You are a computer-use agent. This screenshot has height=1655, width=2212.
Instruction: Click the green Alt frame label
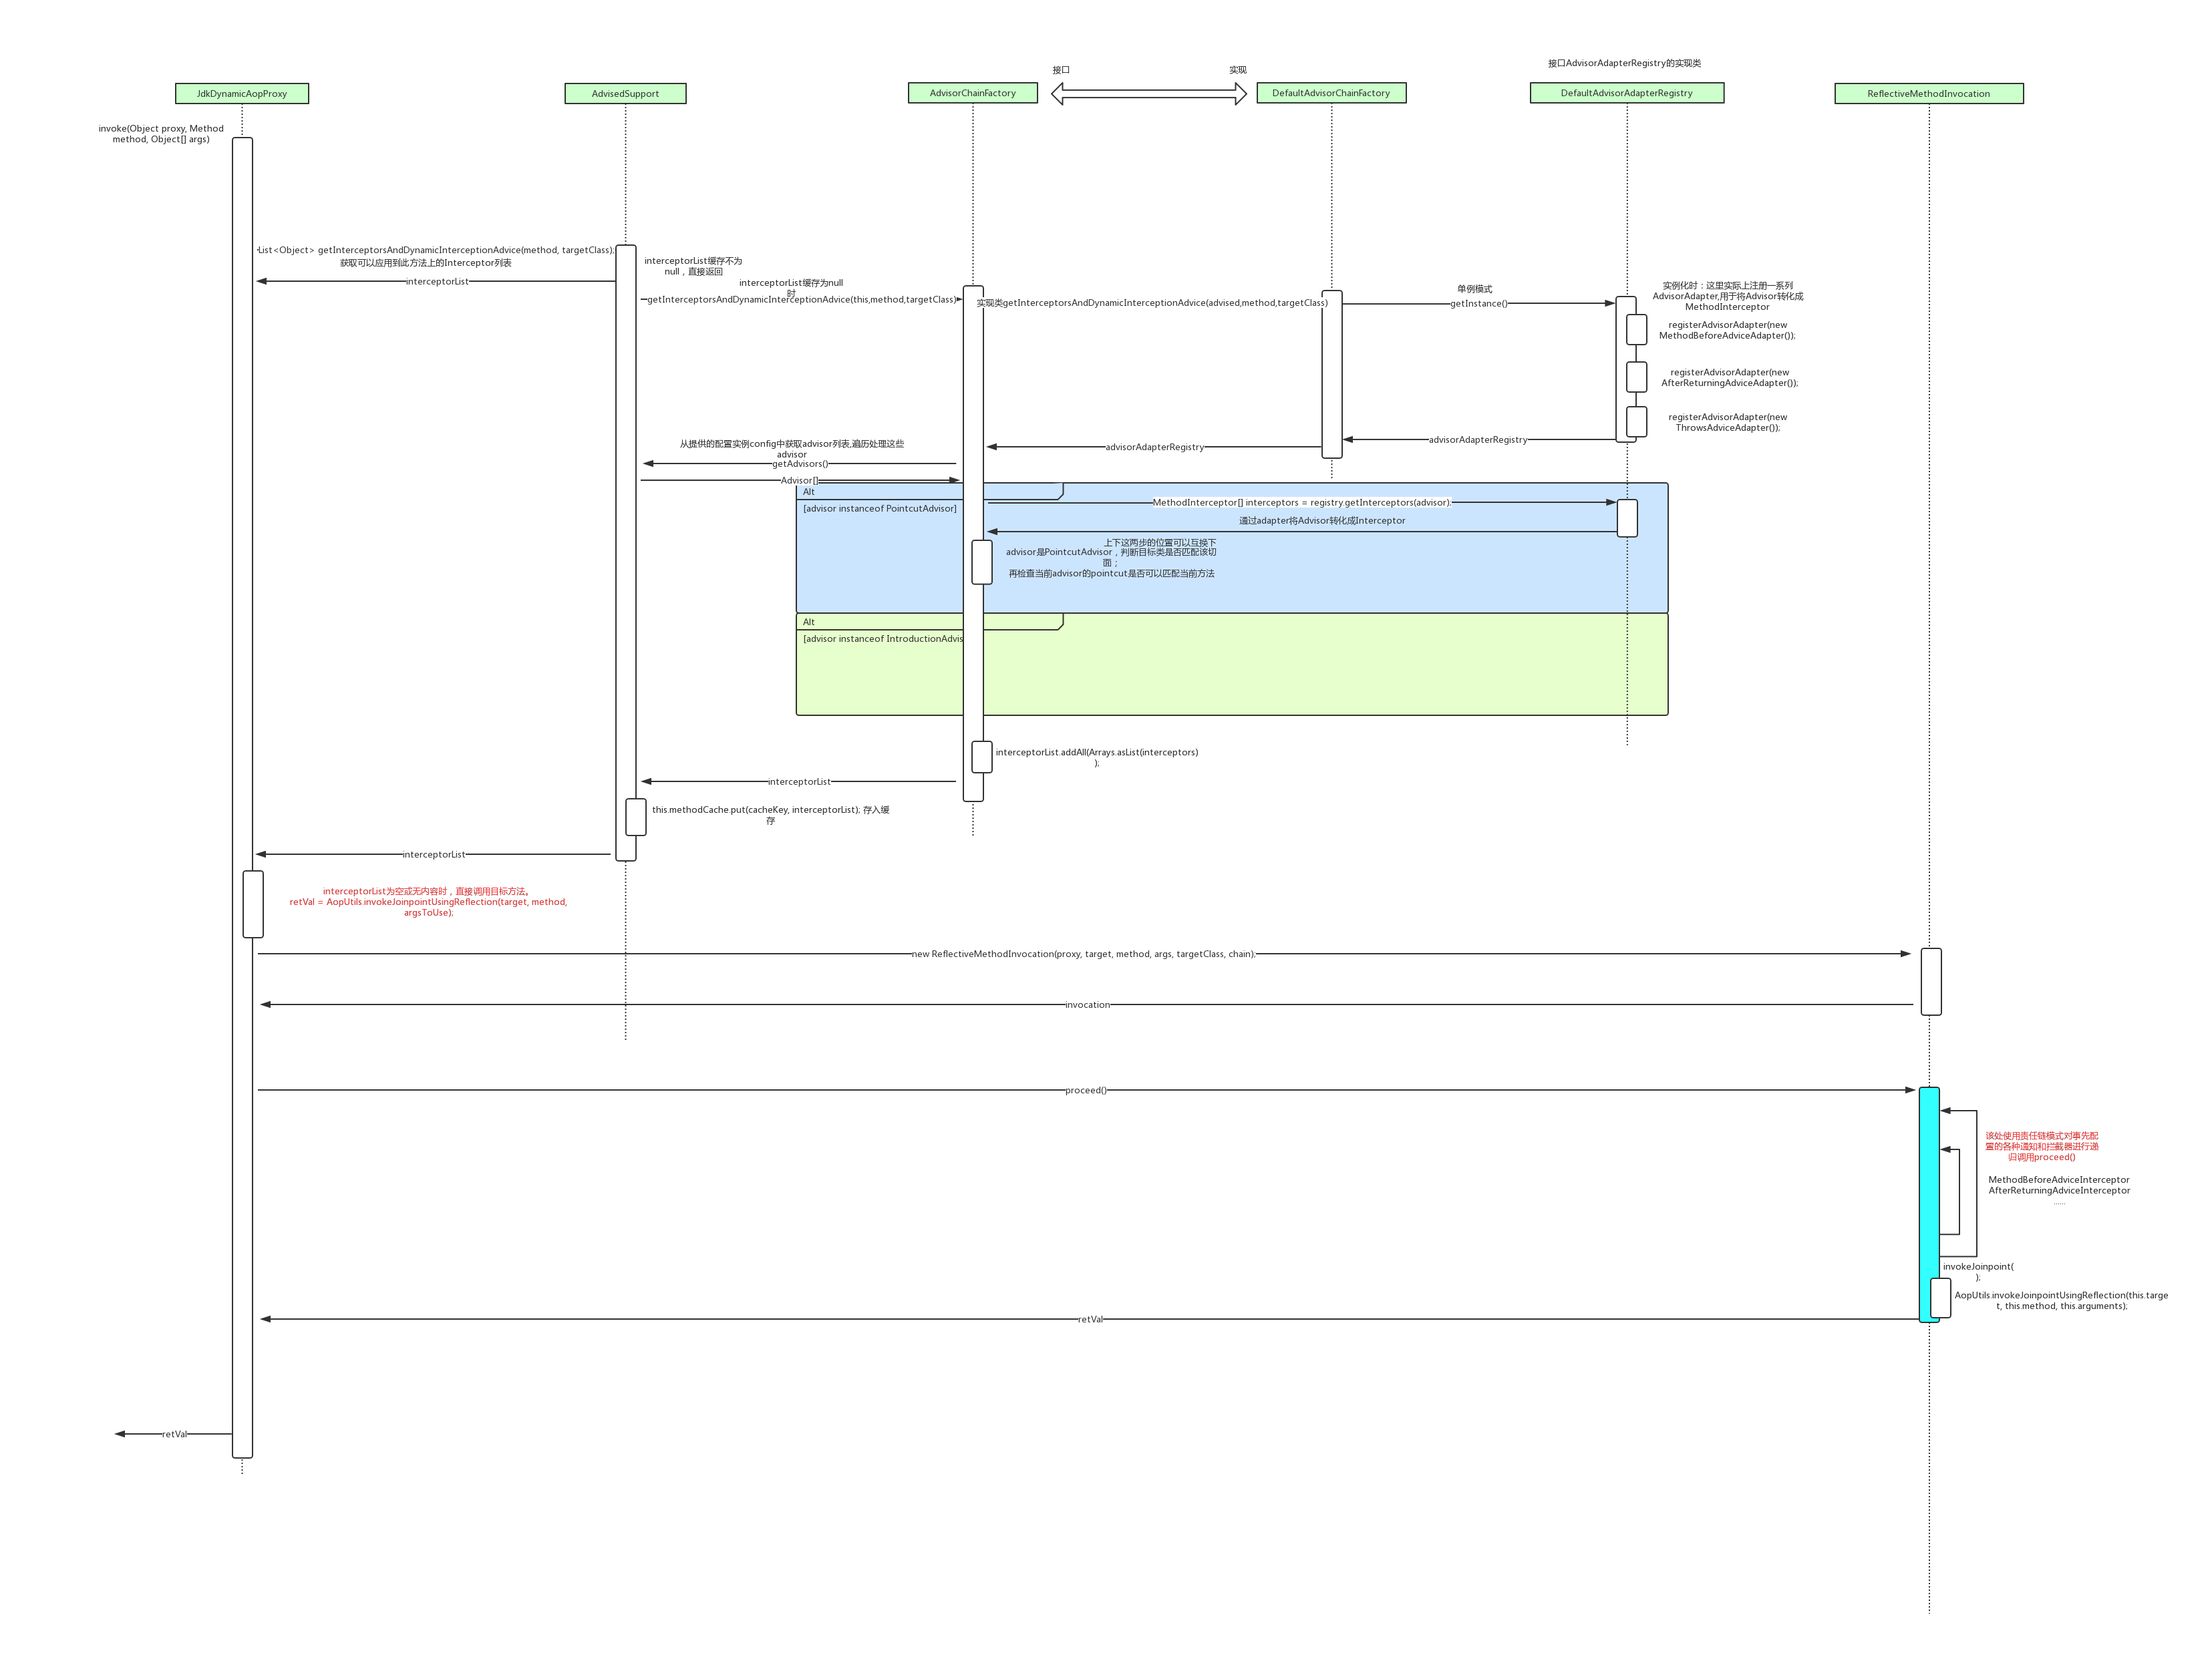coord(808,622)
